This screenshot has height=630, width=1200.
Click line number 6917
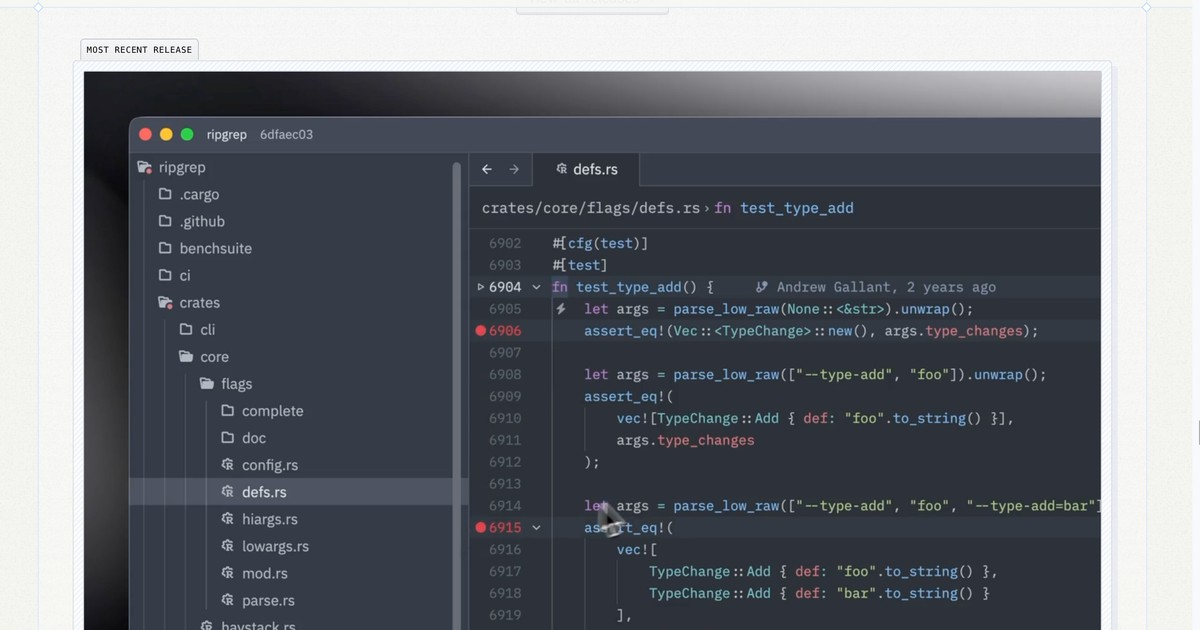click(x=505, y=571)
